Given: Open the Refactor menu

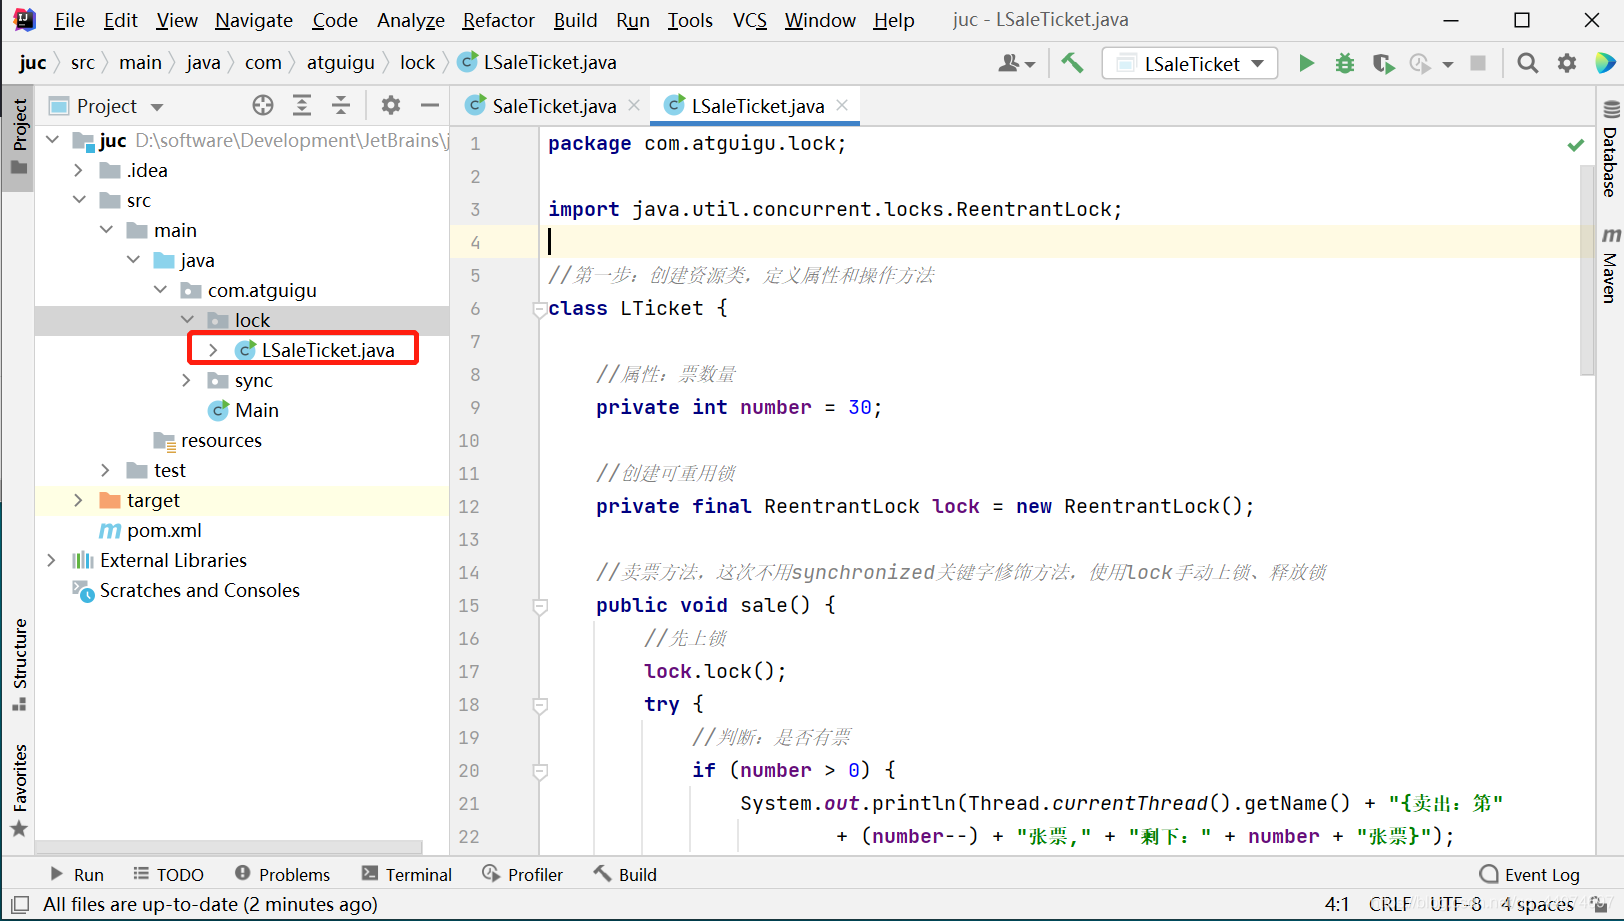Looking at the screenshot, I should click(x=498, y=20).
